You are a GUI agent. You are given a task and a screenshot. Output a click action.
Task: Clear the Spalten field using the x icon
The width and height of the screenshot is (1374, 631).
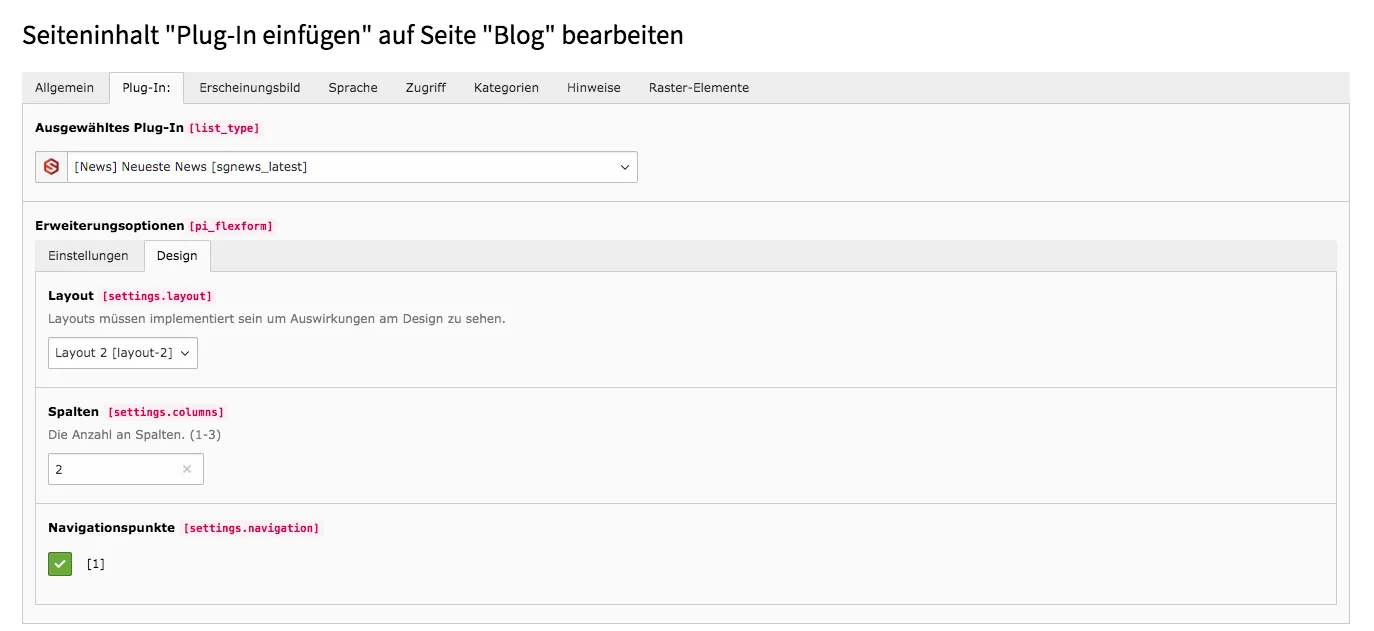coord(186,469)
